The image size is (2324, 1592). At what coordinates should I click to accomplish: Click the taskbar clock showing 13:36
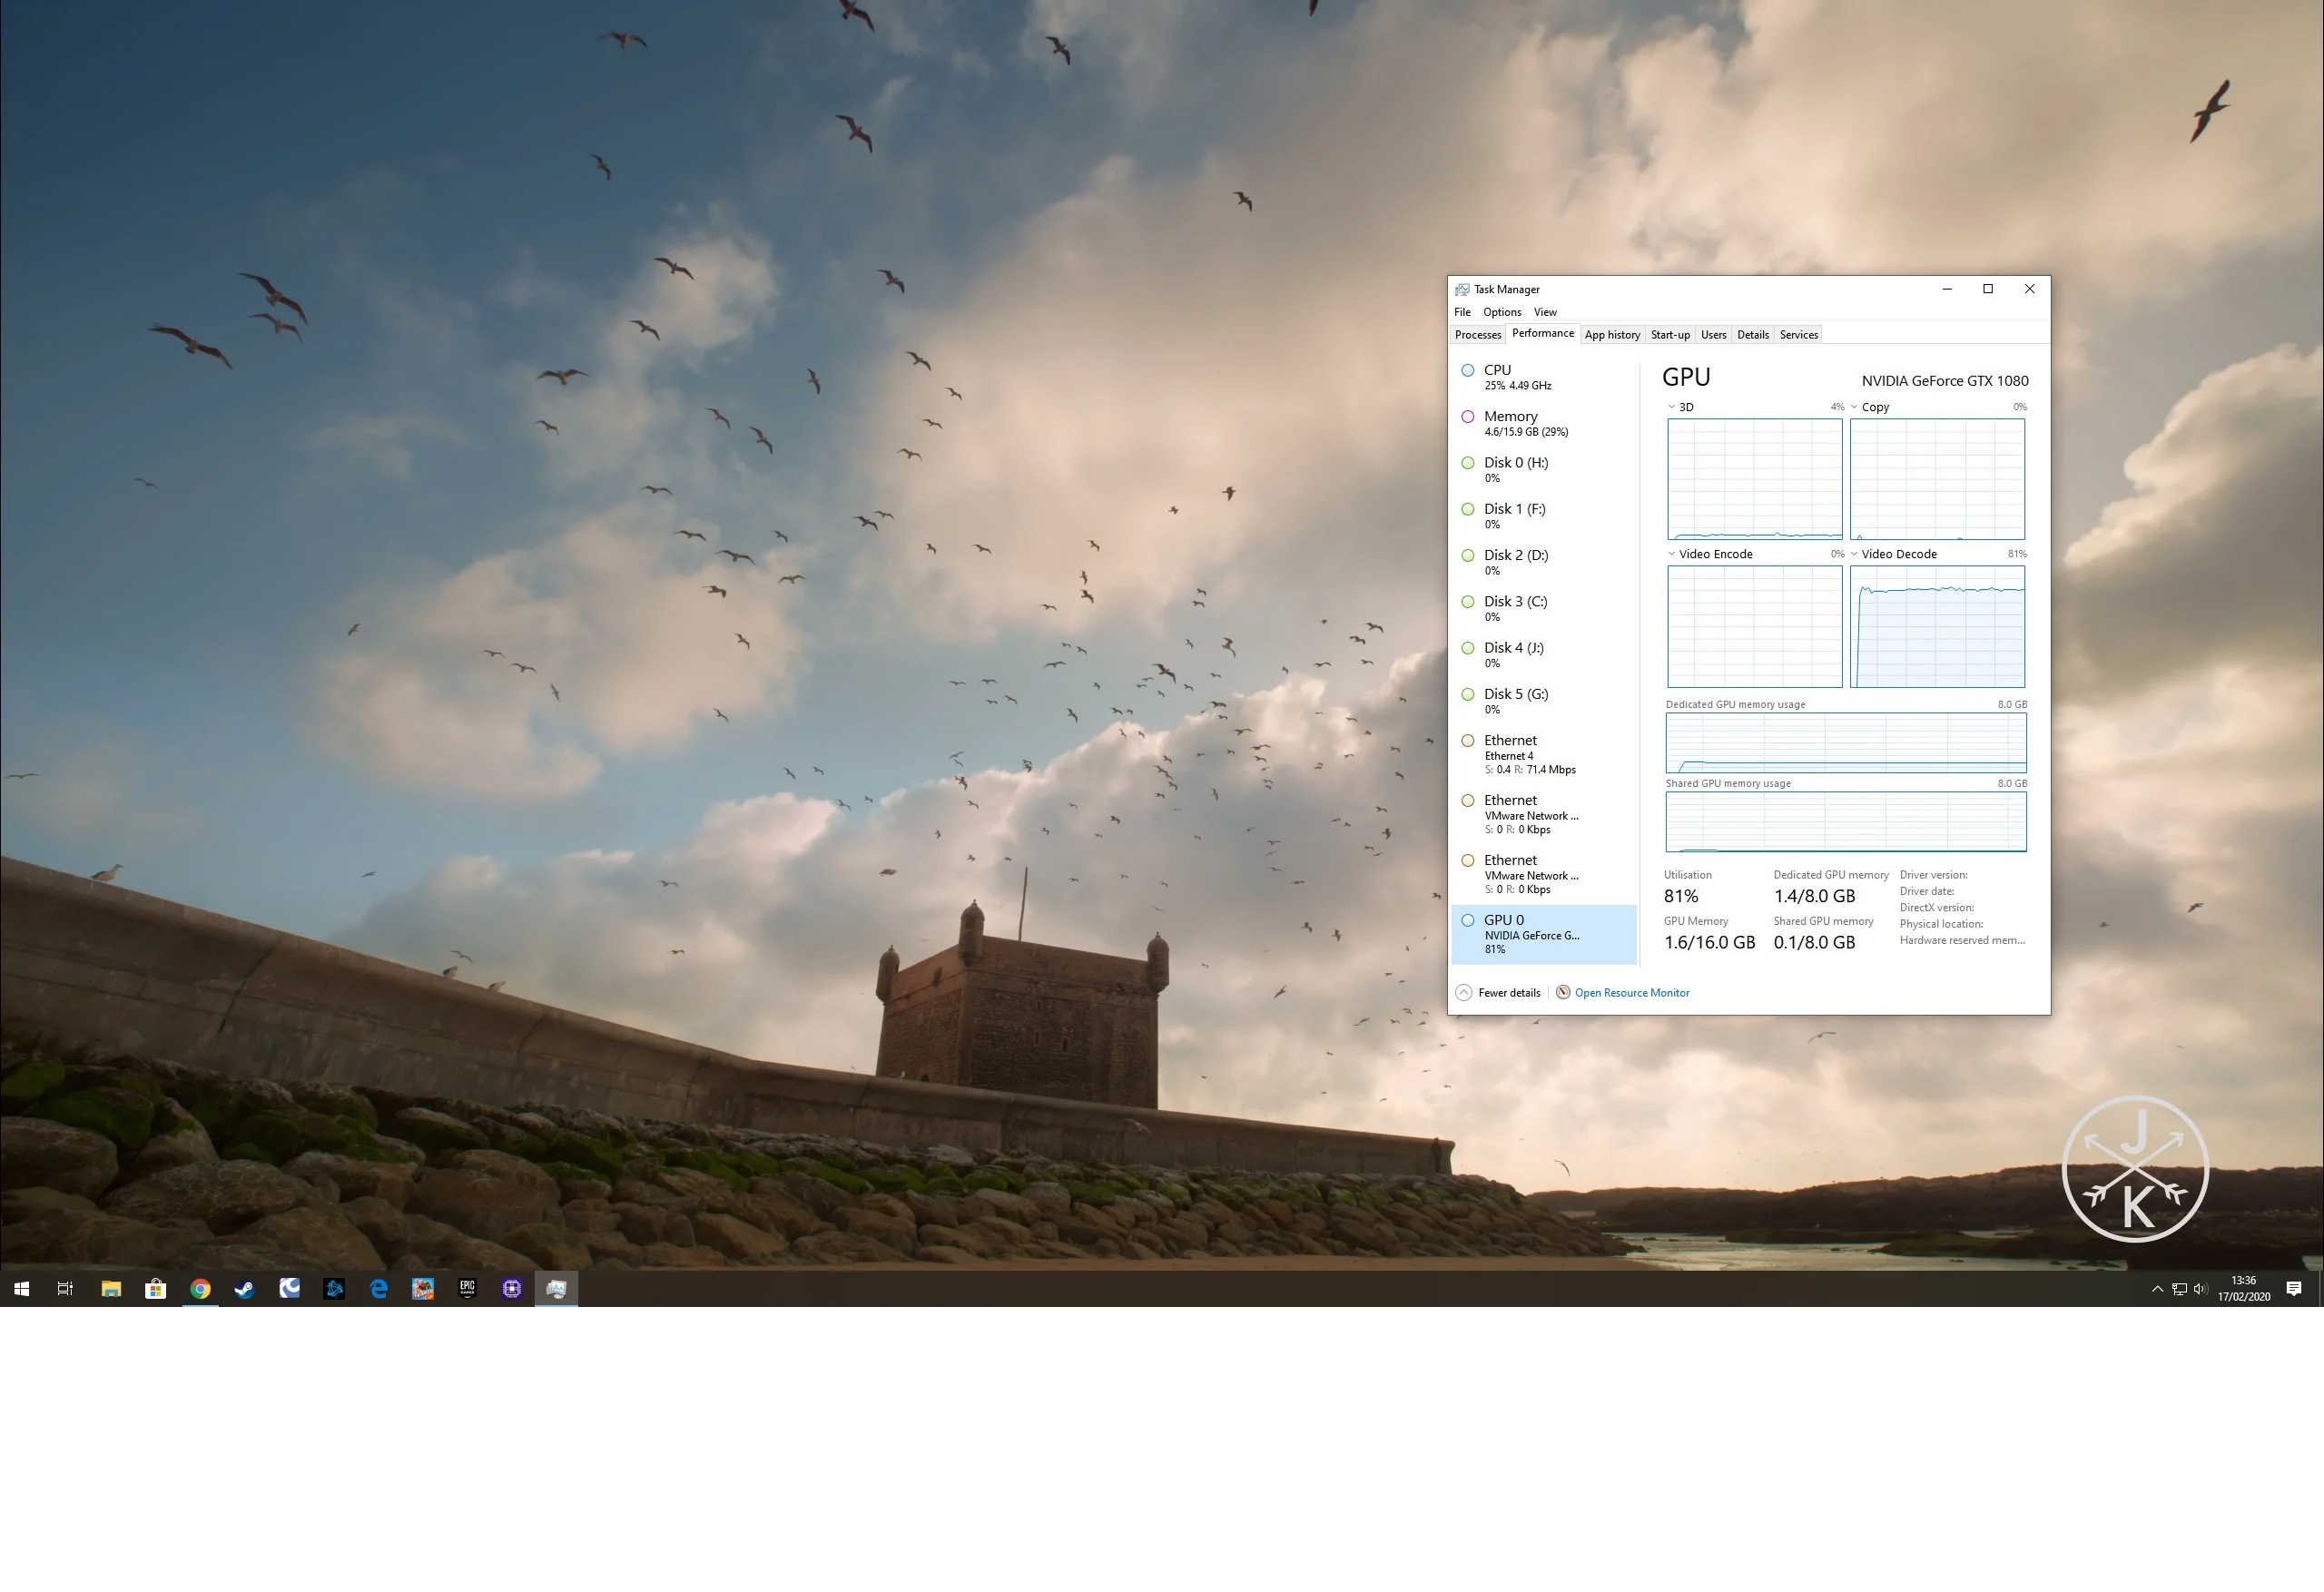coord(2244,1288)
